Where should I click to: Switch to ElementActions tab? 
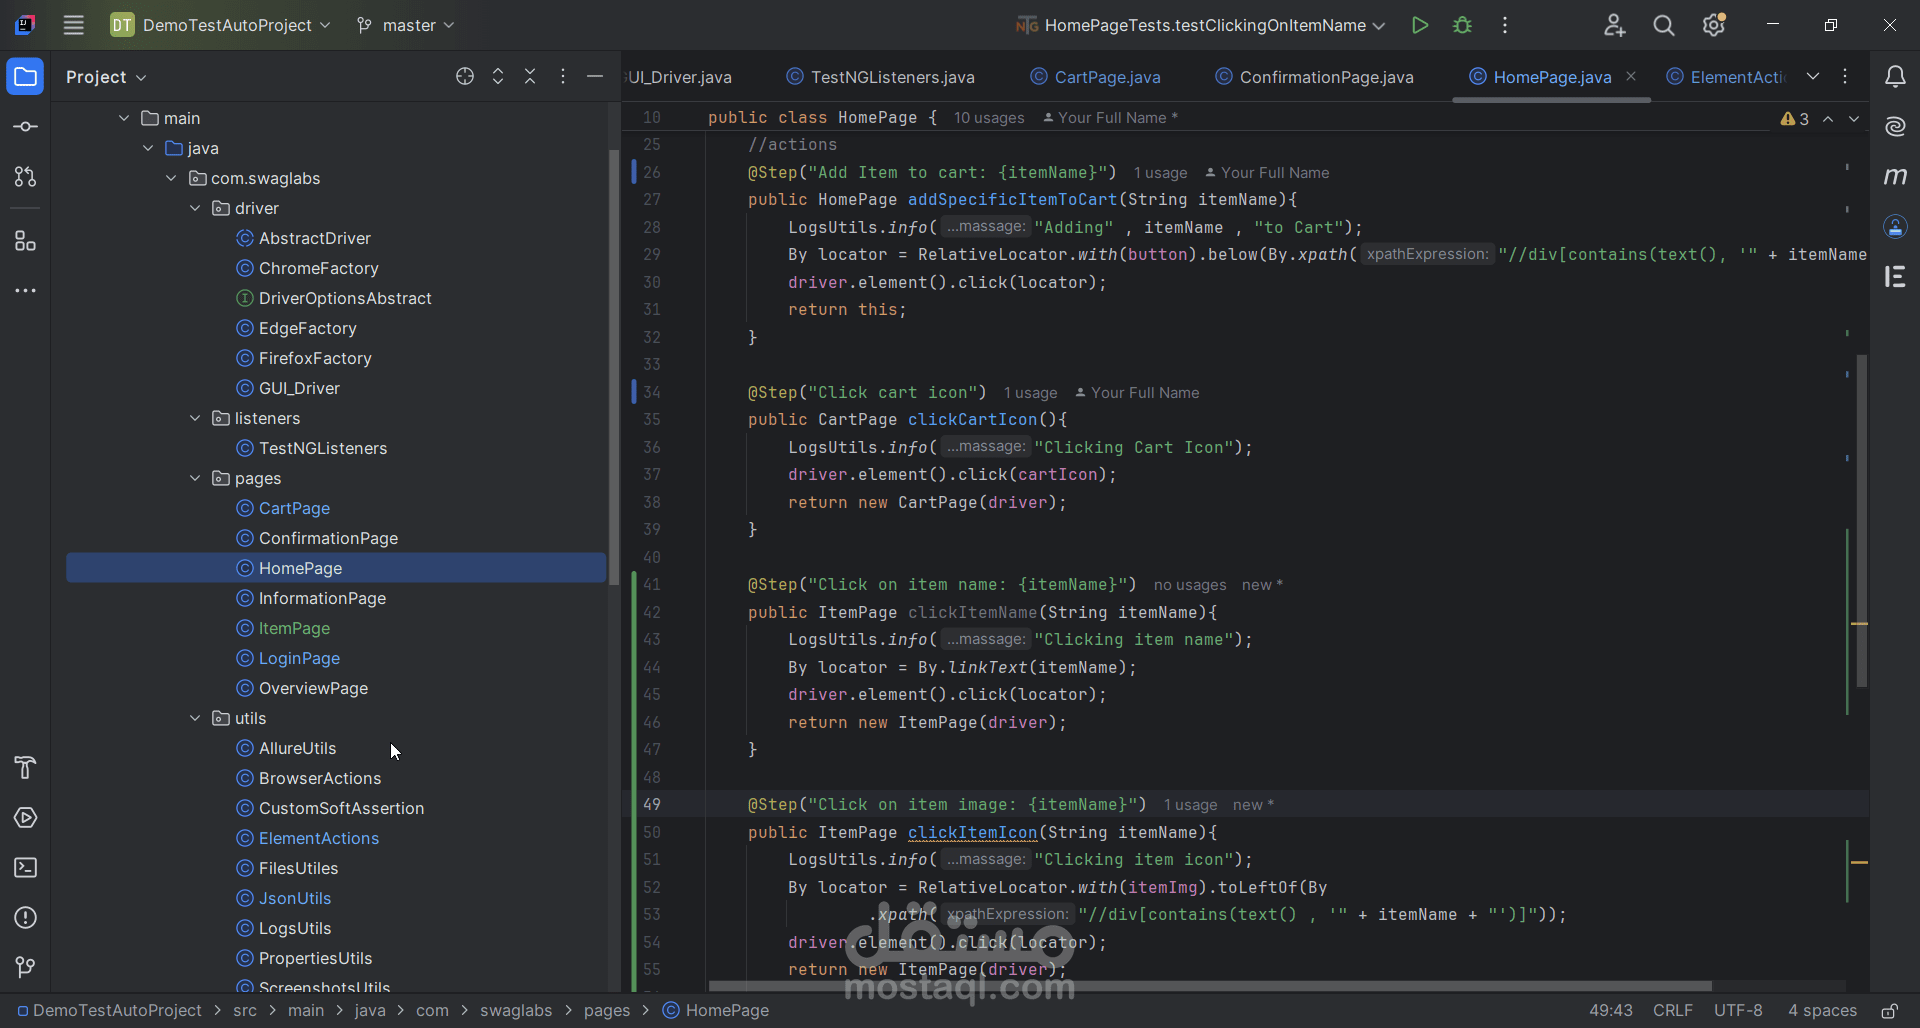pos(1727,77)
